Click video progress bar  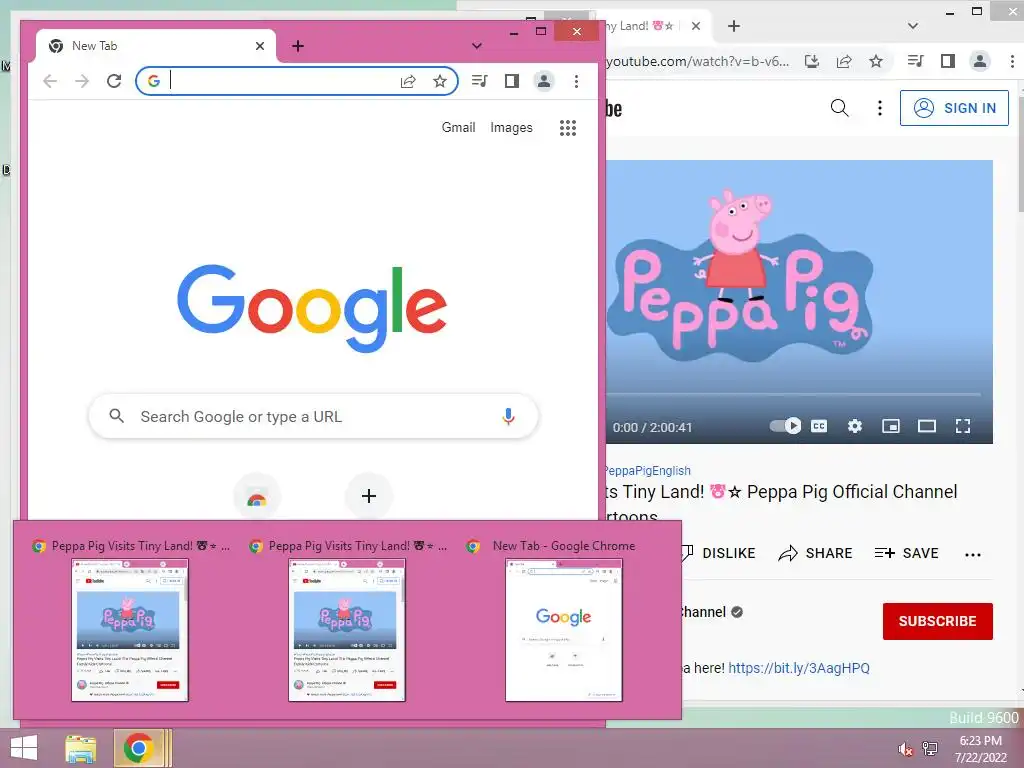coord(793,394)
